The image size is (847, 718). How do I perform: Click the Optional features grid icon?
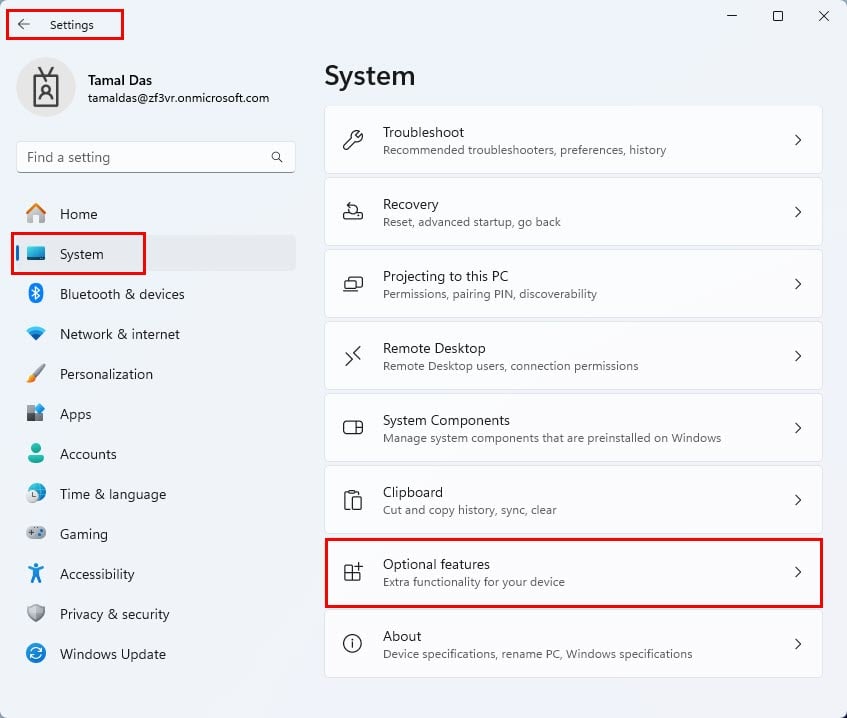coord(352,572)
